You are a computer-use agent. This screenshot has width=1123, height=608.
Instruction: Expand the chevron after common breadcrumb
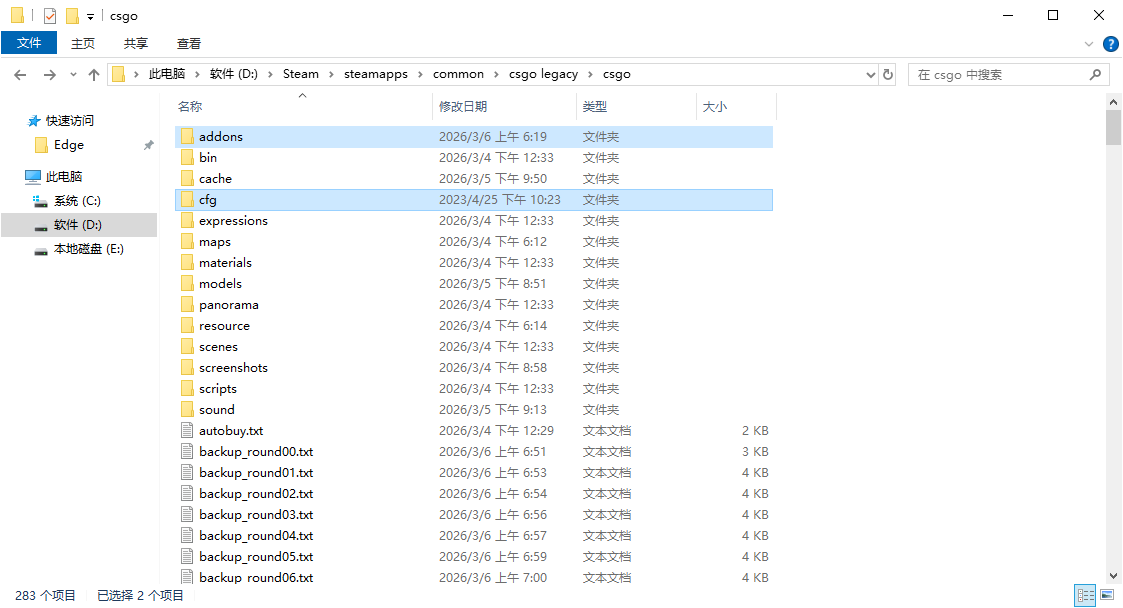click(x=496, y=74)
